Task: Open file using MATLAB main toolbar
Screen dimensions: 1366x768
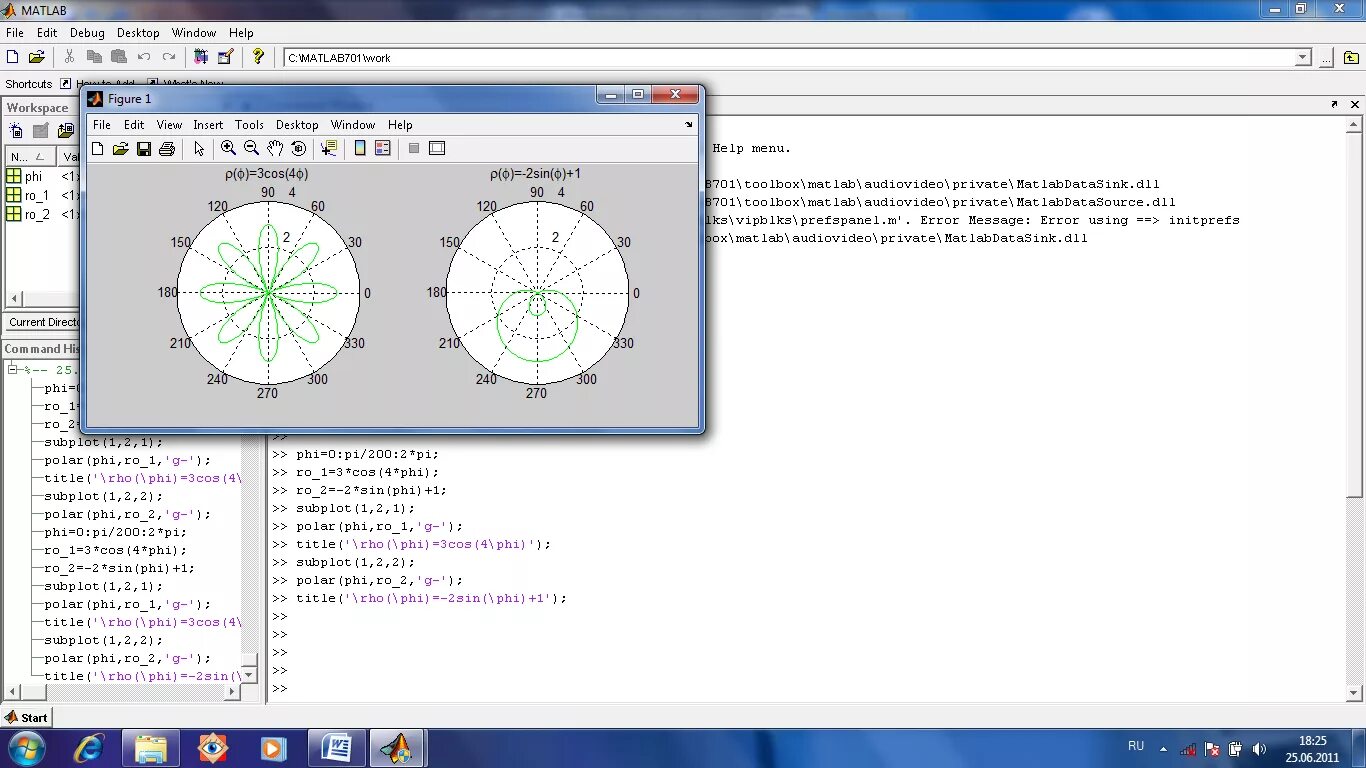Action: (x=37, y=57)
